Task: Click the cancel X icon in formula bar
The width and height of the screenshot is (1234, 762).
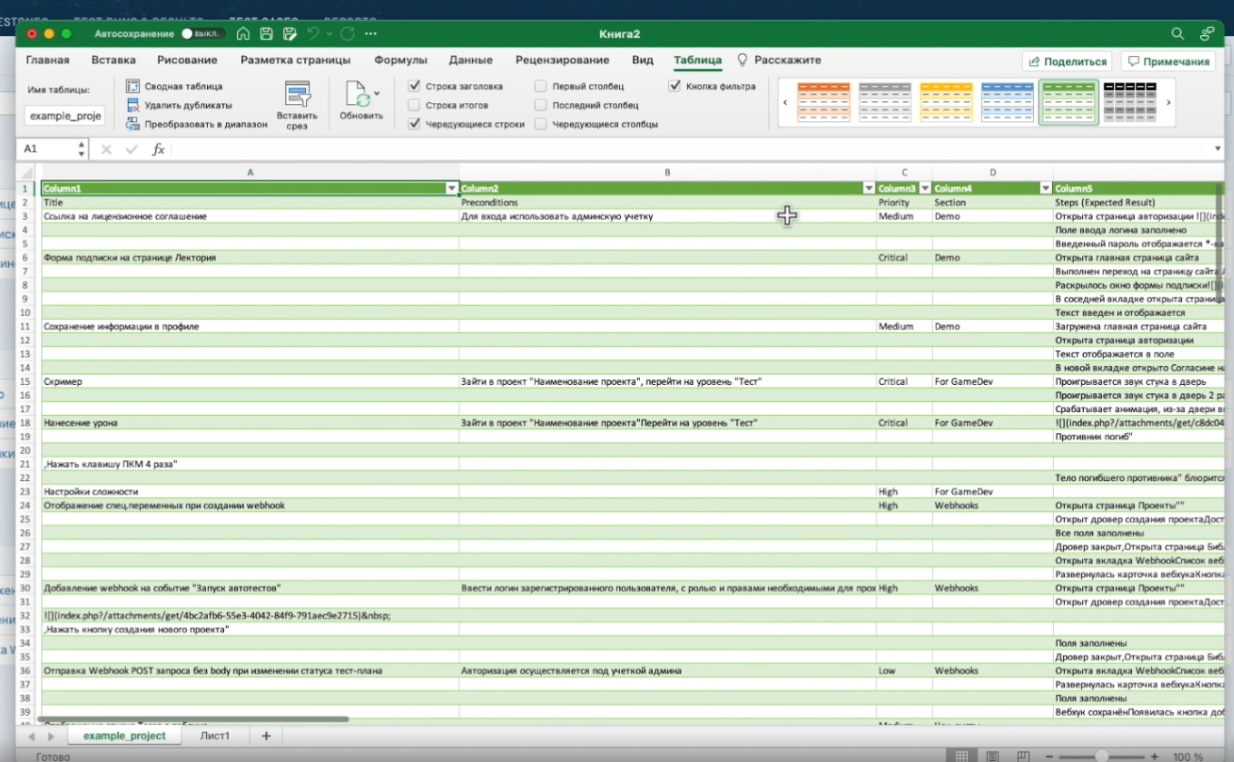Action: pos(107,150)
